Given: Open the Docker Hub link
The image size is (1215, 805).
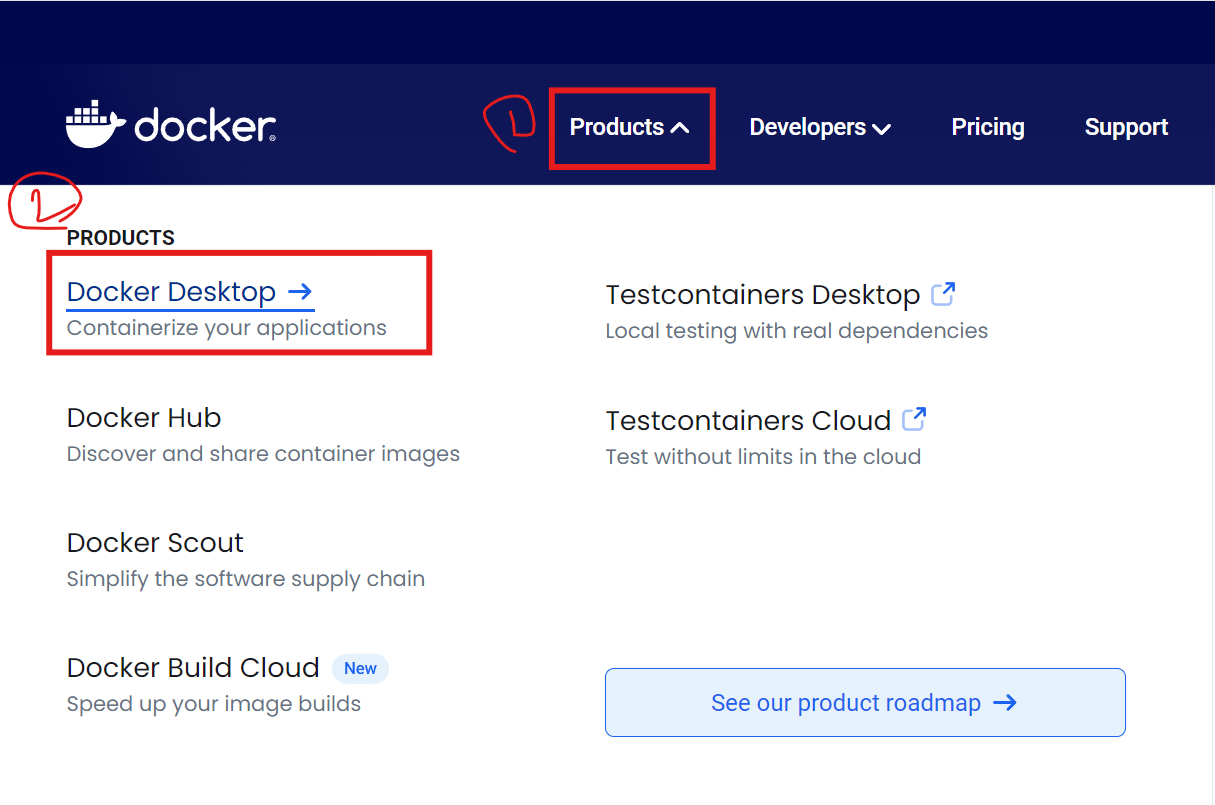Looking at the screenshot, I should pyautogui.click(x=144, y=418).
